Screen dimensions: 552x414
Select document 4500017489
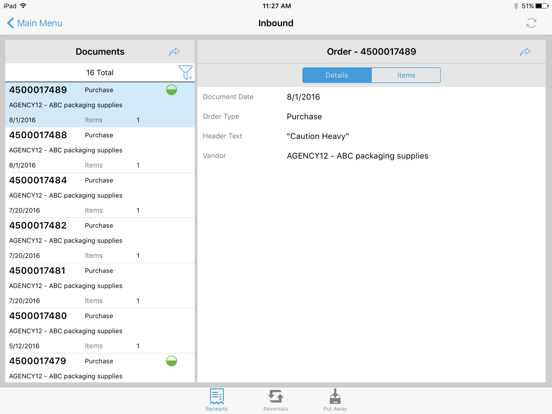(x=100, y=105)
